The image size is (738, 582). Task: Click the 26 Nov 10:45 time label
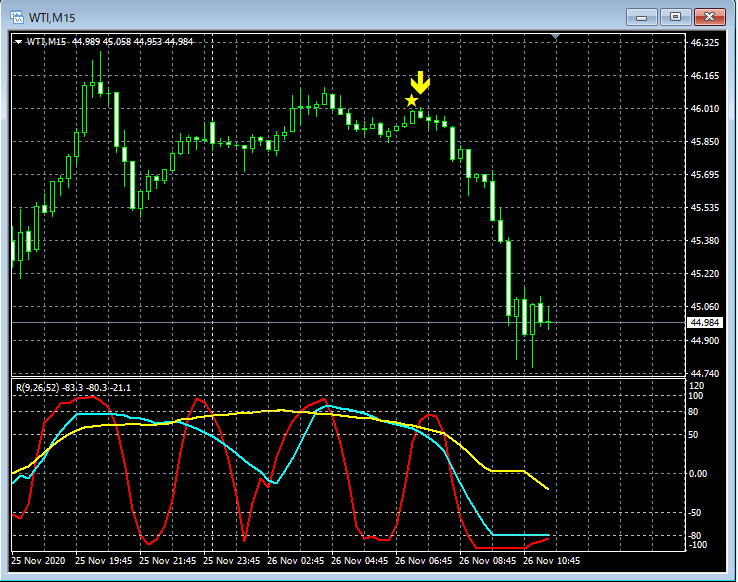553,562
